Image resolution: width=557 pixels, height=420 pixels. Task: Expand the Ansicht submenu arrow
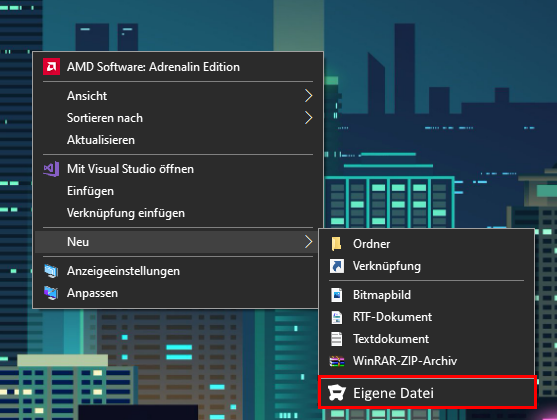coord(308,96)
